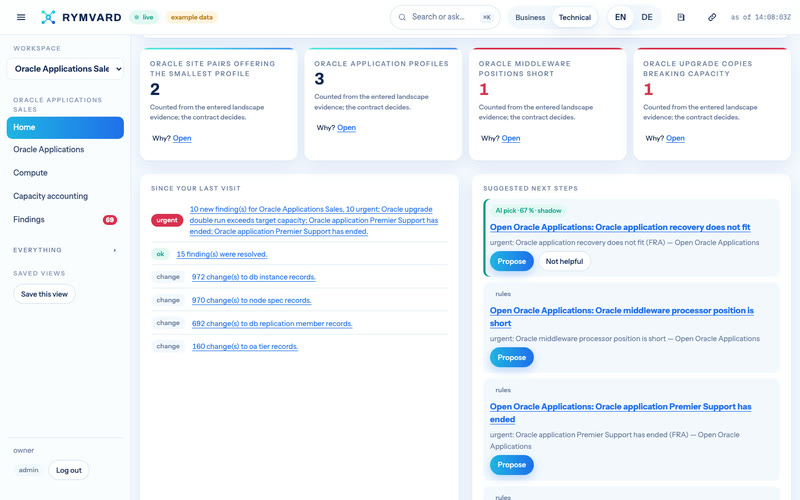
Task: Click the example data badge
Action: pyautogui.click(x=192, y=17)
